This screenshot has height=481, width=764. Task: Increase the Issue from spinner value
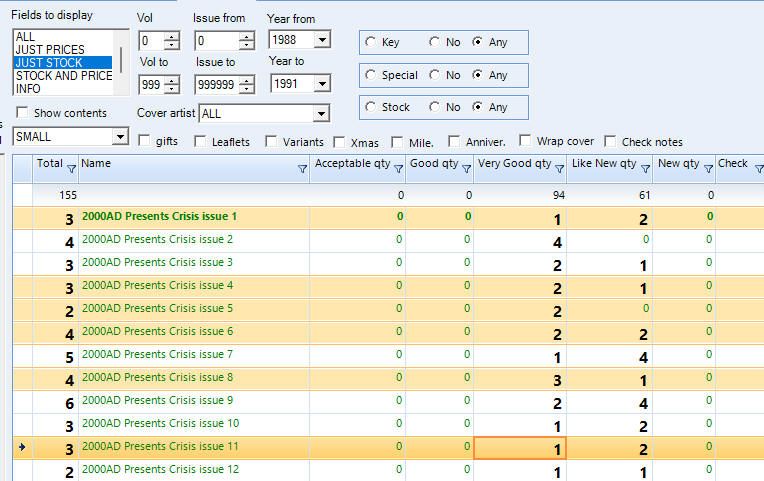247,37
